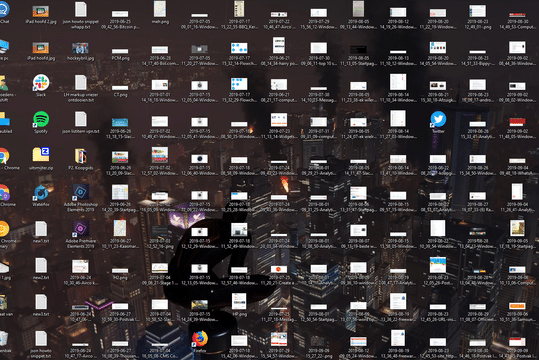
Task: Select the 2019-08-23 12_49_01-.png file
Action: [477, 17]
